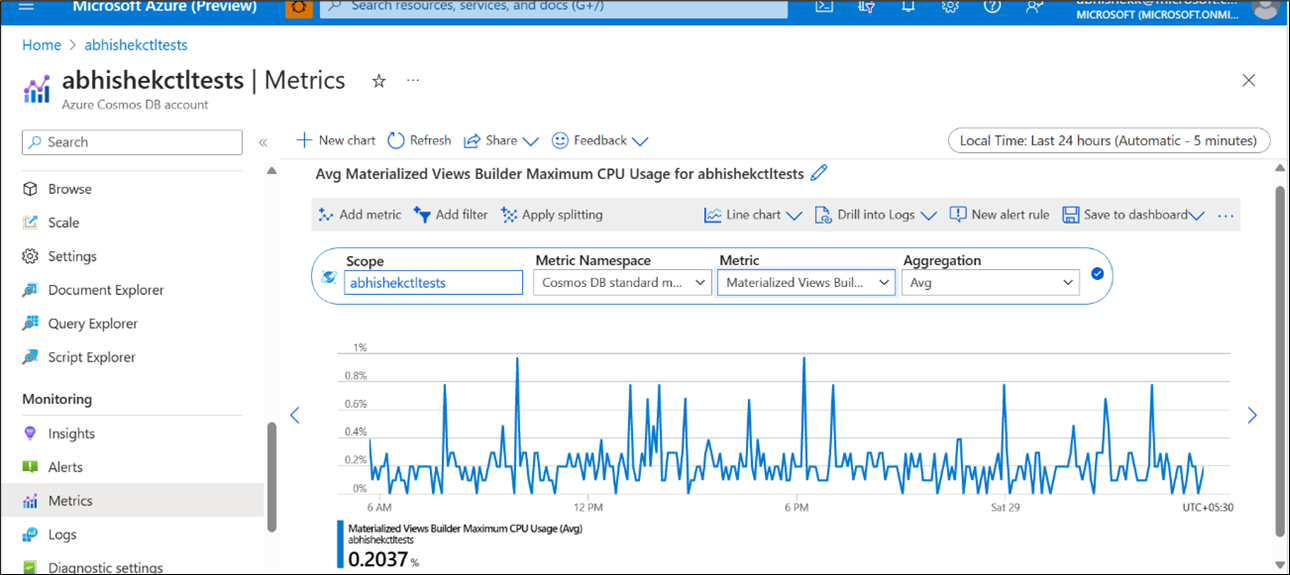The height and width of the screenshot is (575, 1290).
Task: Click the sidebar scroll up arrow
Action: click(x=271, y=172)
